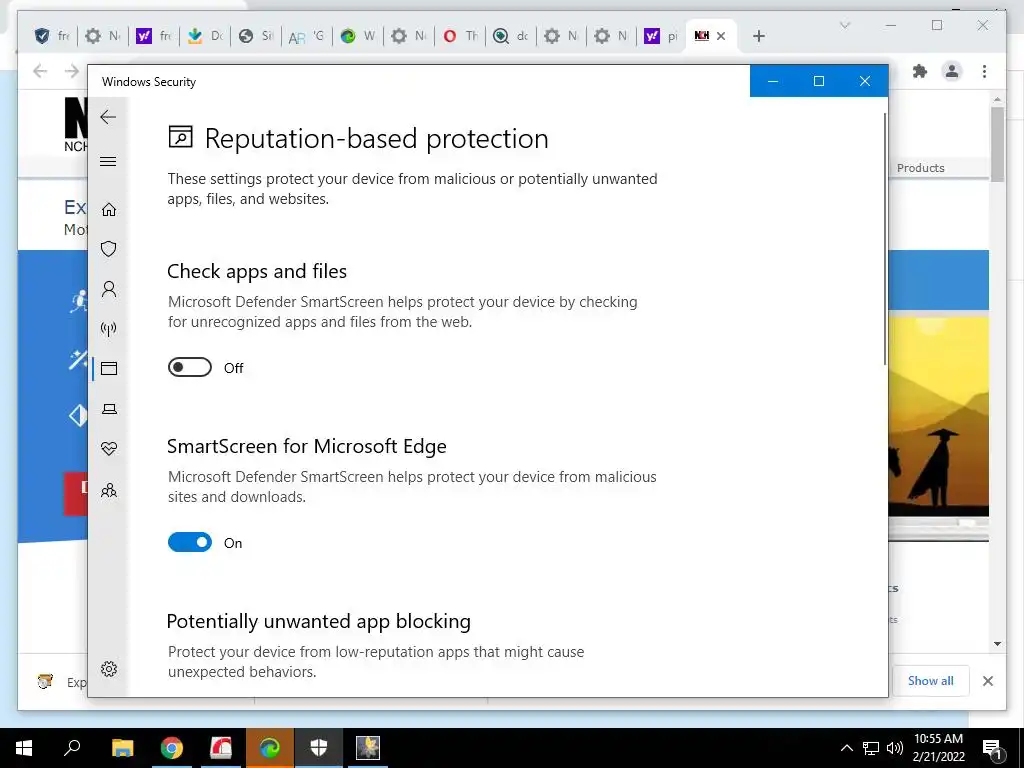Click the landscape image thumbnail on NCH page
The width and height of the screenshot is (1024, 768).
pos(938,415)
